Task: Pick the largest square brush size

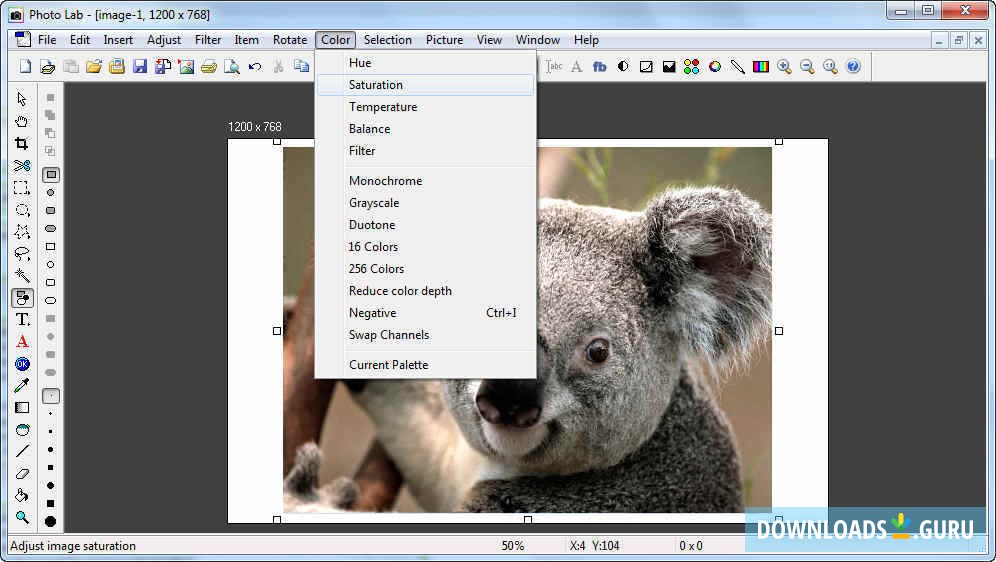Action: click(x=51, y=504)
